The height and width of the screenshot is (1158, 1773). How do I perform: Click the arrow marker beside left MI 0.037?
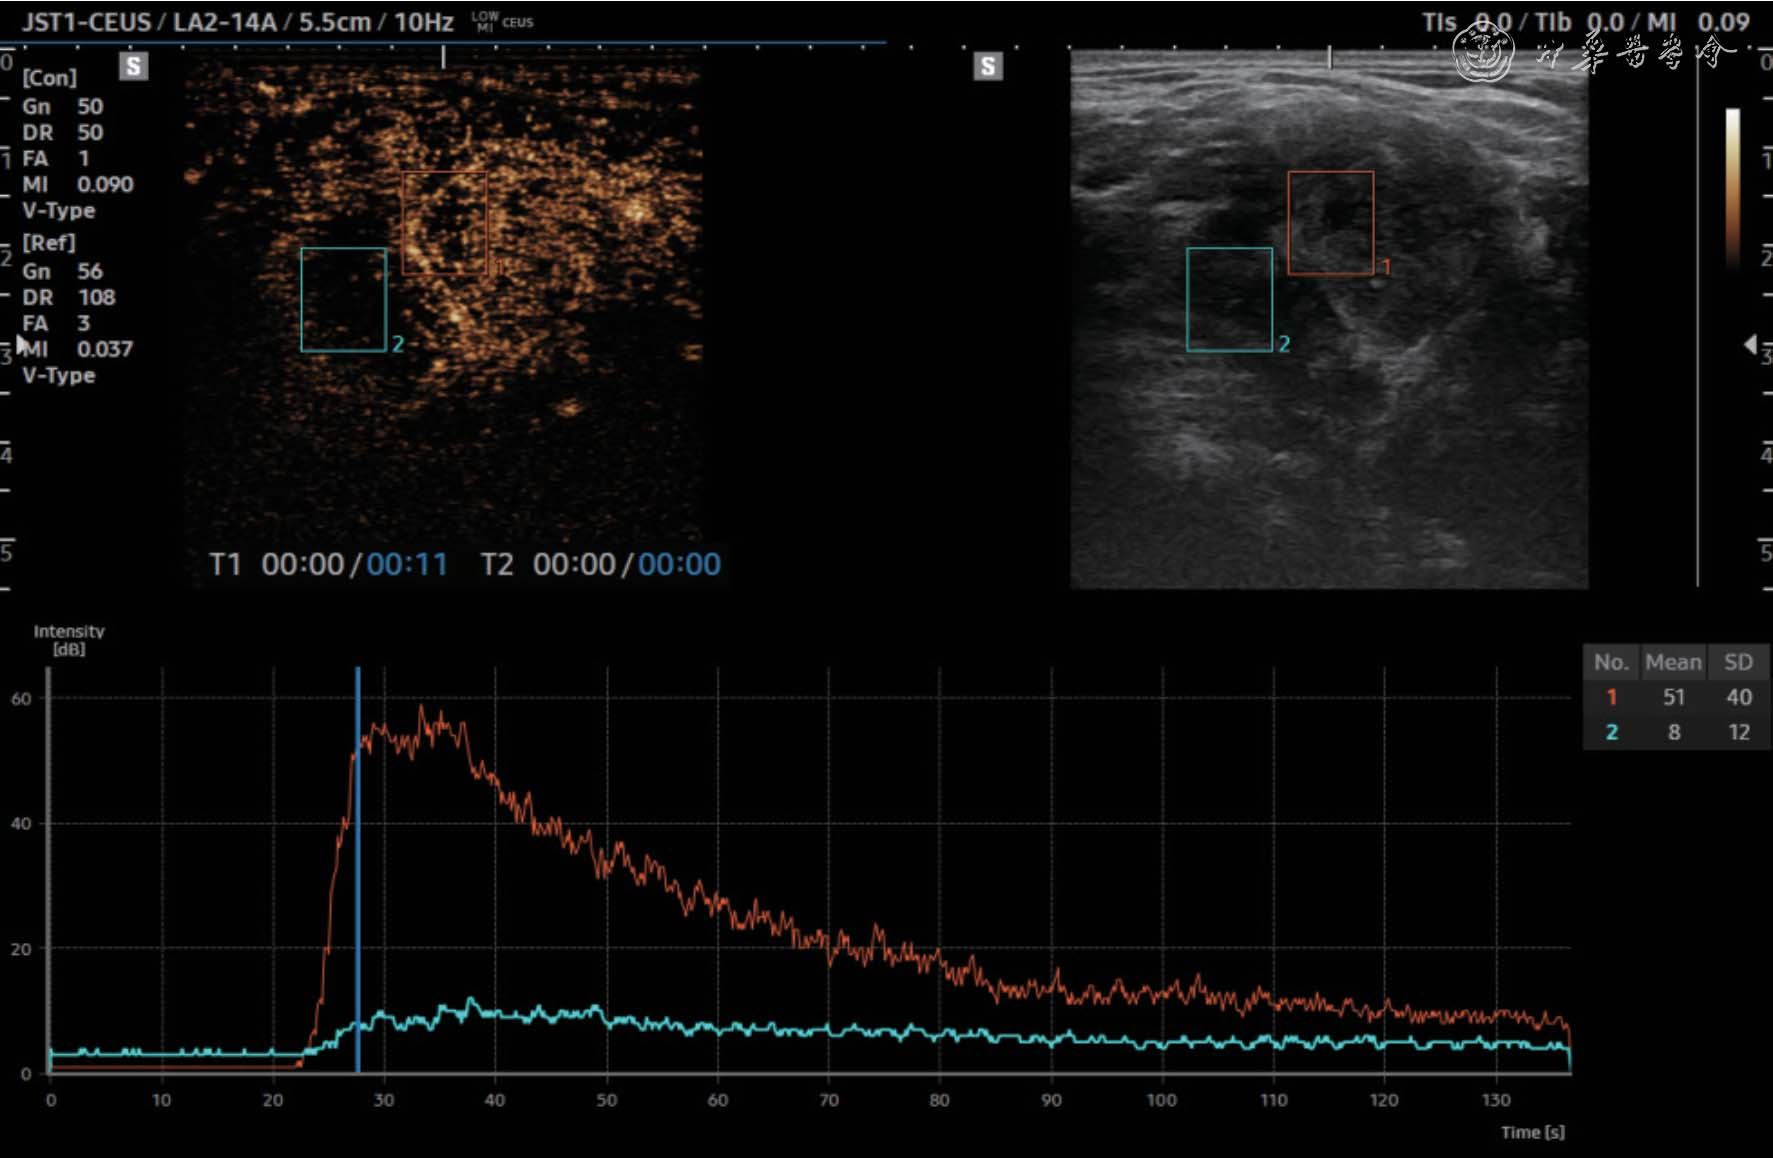(x=22, y=343)
